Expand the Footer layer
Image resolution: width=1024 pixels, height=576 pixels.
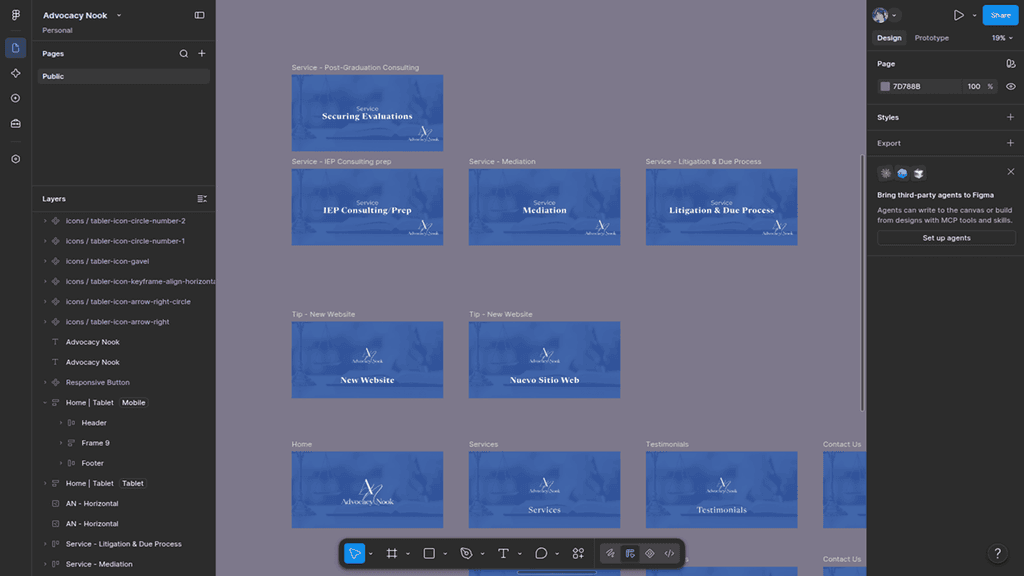[x=61, y=464]
